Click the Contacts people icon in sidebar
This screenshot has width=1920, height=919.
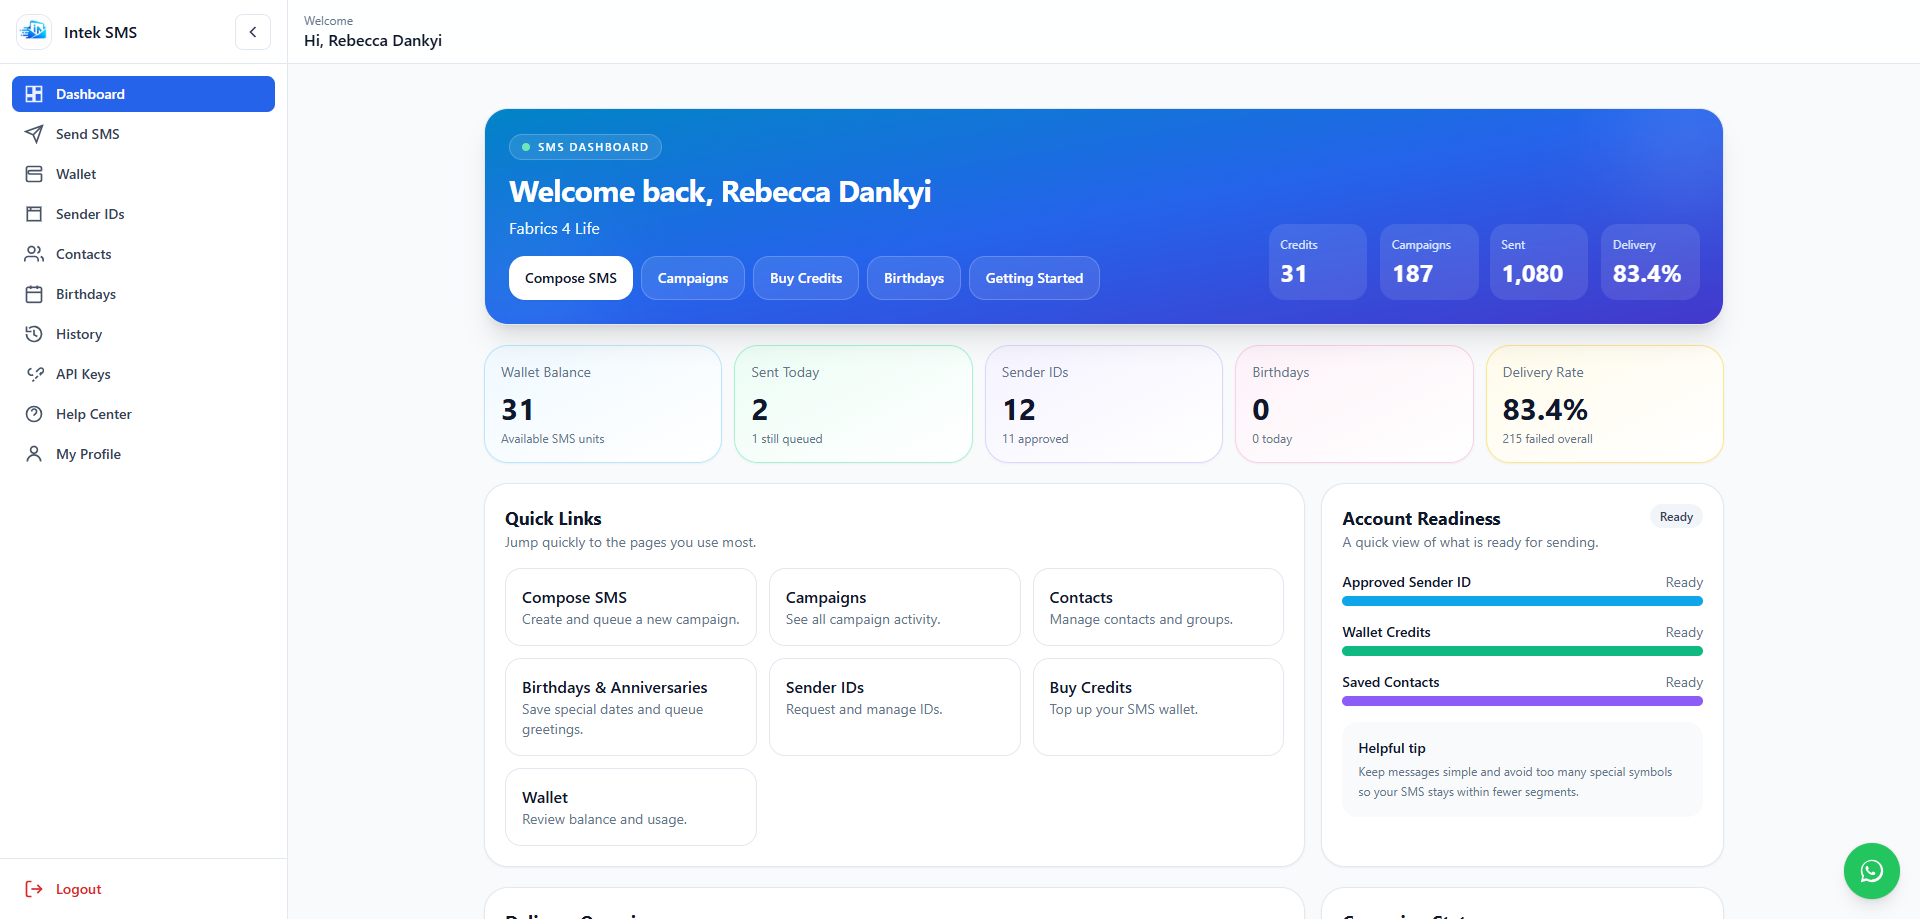pyautogui.click(x=34, y=254)
